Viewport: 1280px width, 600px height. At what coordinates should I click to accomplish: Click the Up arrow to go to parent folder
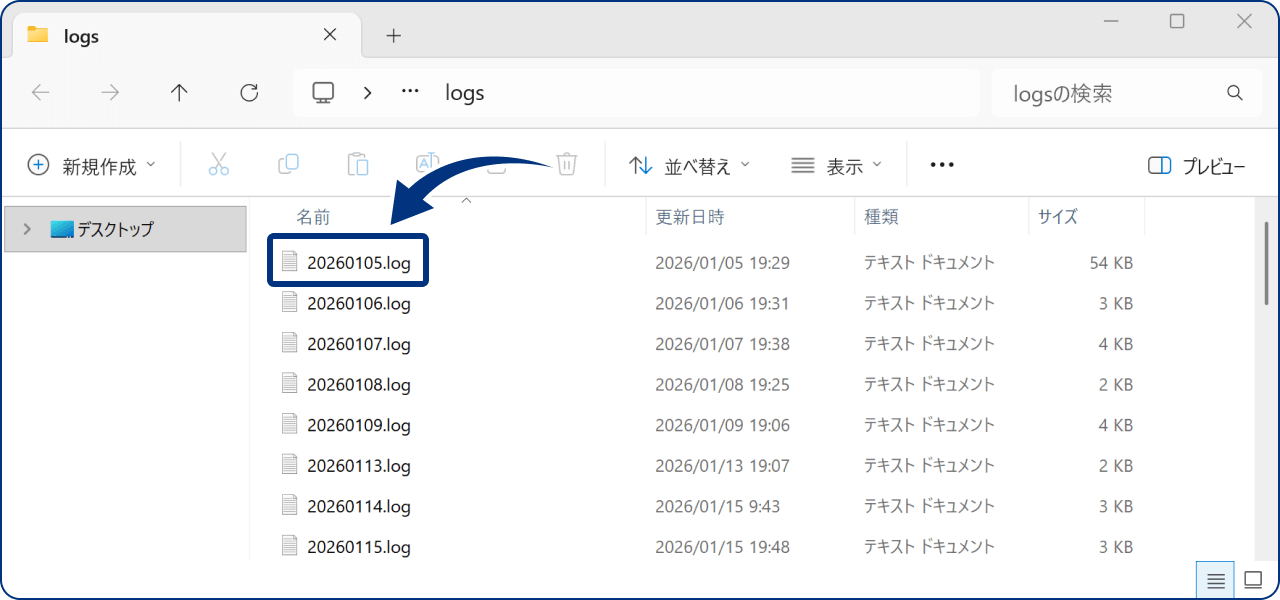click(x=179, y=92)
